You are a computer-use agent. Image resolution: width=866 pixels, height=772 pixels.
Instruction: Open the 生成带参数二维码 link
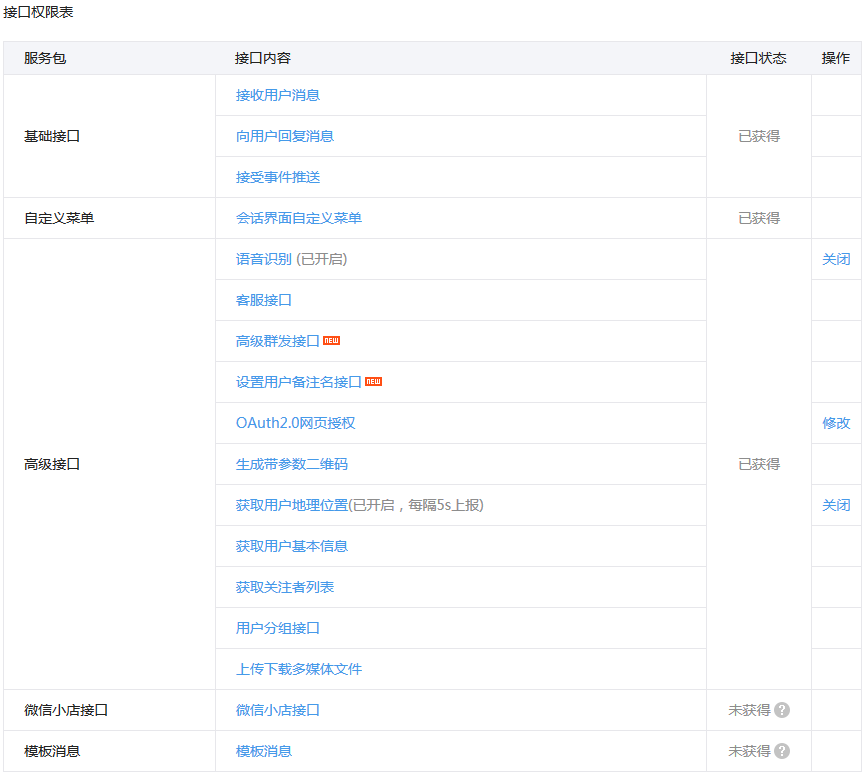(x=292, y=464)
